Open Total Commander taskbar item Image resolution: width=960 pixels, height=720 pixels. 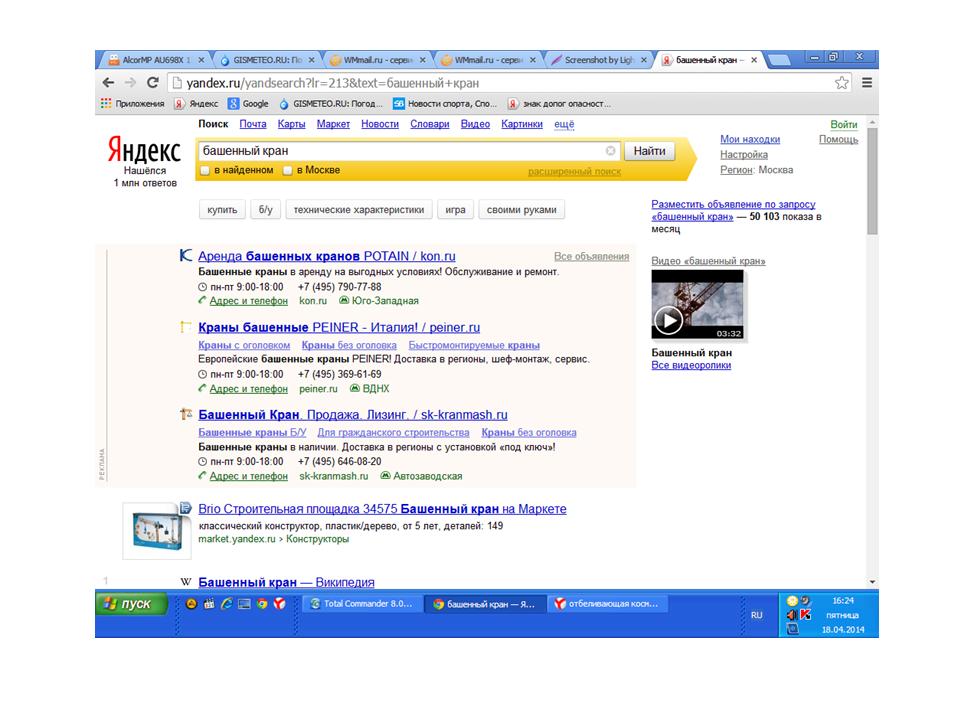(x=362, y=604)
